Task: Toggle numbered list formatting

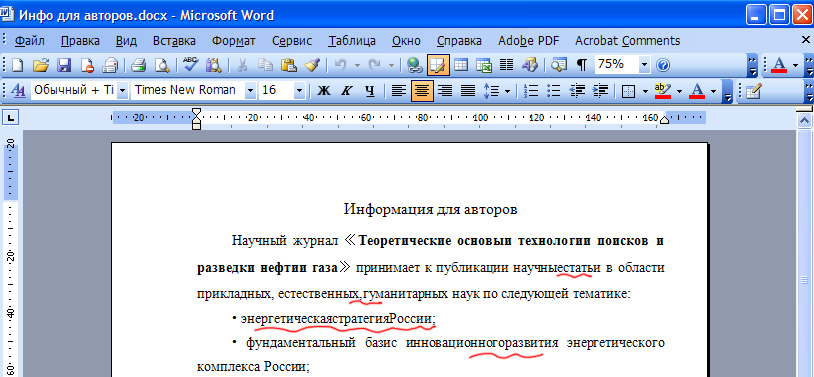Action: pyautogui.click(x=531, y=91)
